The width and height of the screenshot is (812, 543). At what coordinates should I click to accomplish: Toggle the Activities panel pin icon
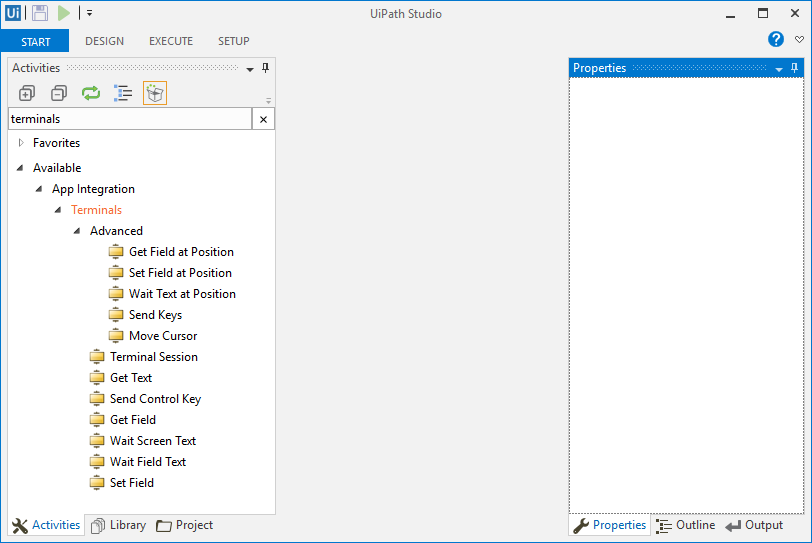[266, 68]
